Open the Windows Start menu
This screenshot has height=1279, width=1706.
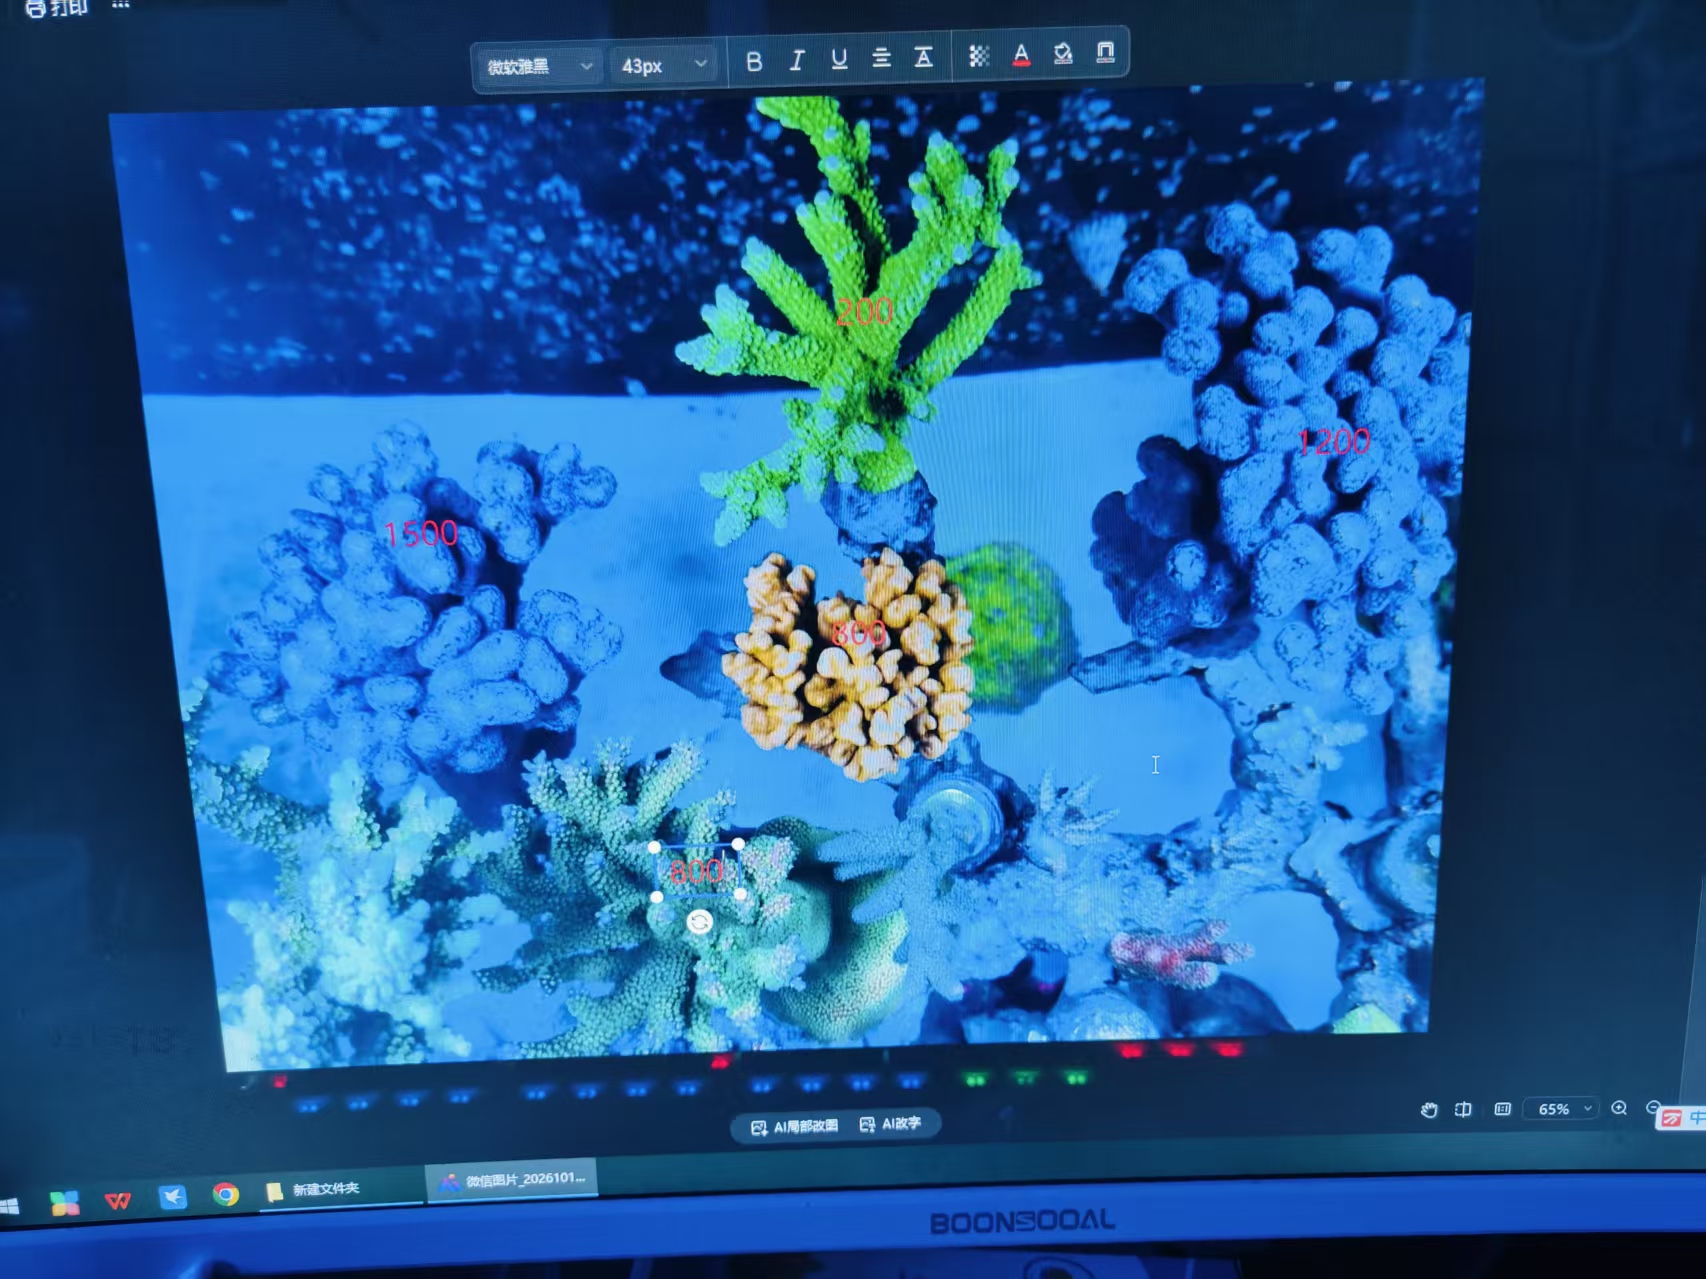click(x=9, y=1206)
